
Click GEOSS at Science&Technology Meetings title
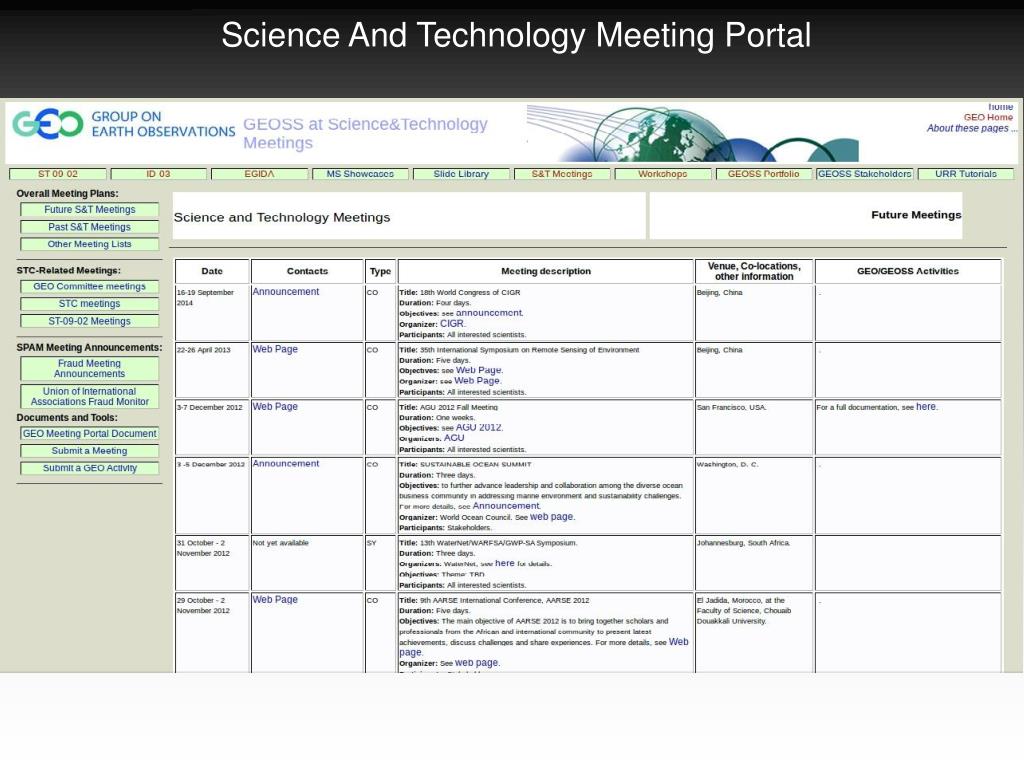(366, 133)
